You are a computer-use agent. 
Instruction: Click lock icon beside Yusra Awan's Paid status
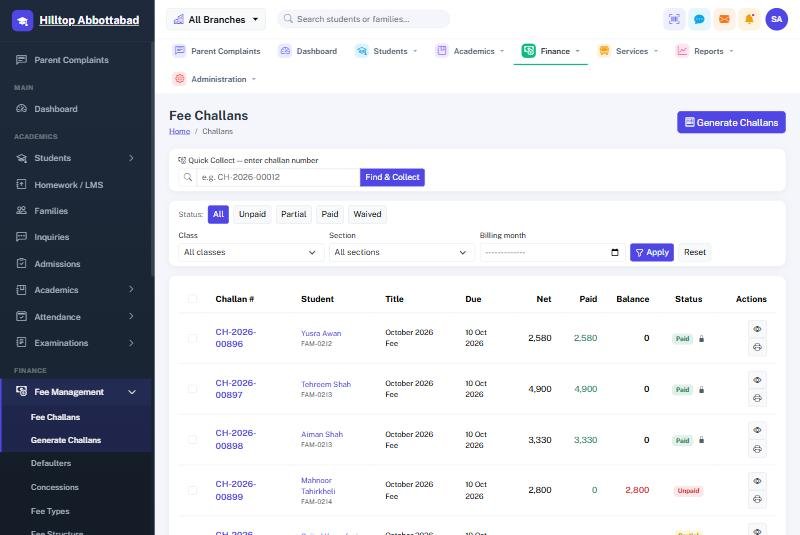[x=702, y=339]
